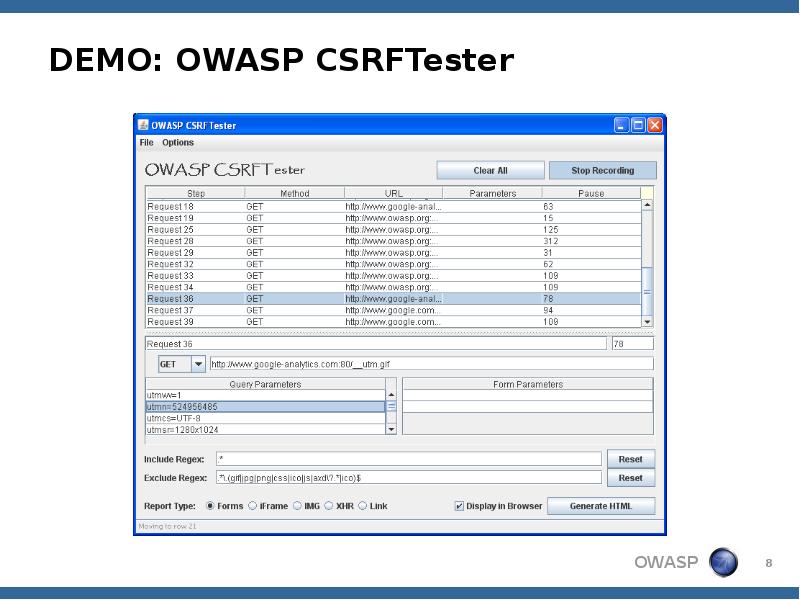Screen dimensions: 800x600
Task: Select the Forms report type
Action: point(210,506)
